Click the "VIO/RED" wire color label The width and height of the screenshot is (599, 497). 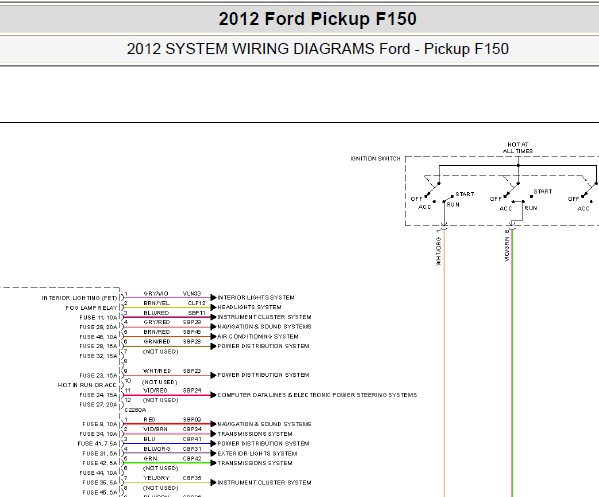point(155,390)
